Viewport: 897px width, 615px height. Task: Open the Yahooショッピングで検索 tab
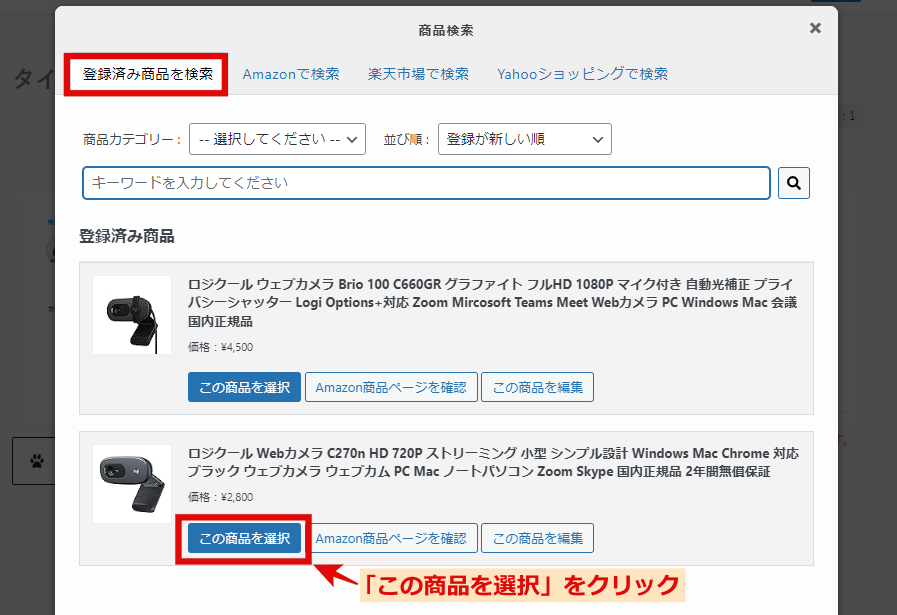[x=582, y=74]
